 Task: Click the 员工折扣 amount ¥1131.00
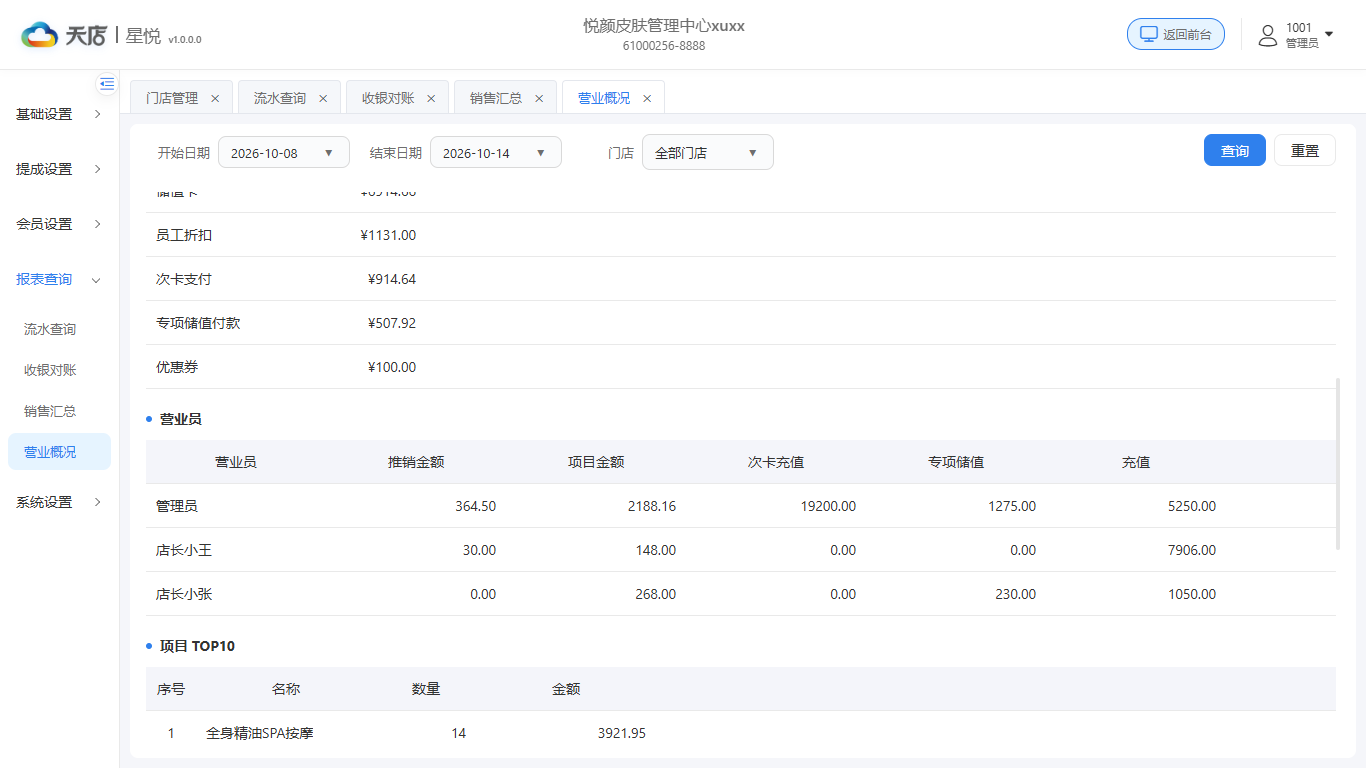388,235
